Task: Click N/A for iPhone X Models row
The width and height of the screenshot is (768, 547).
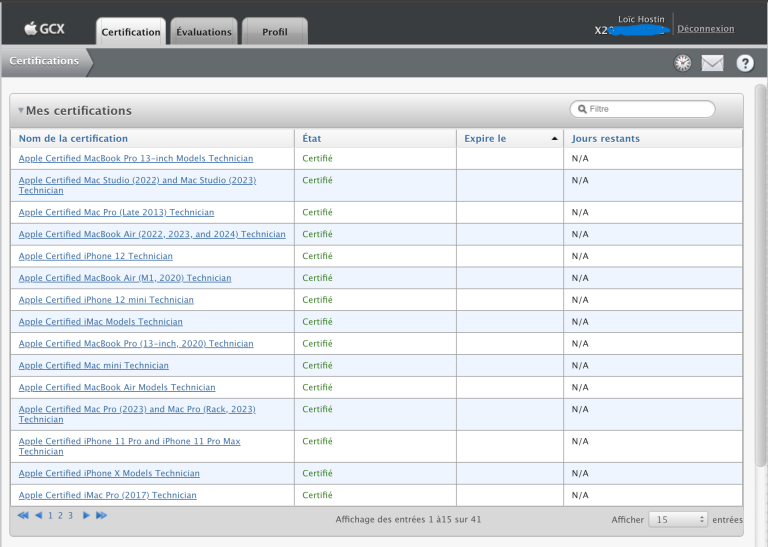Action: point(580,473)
